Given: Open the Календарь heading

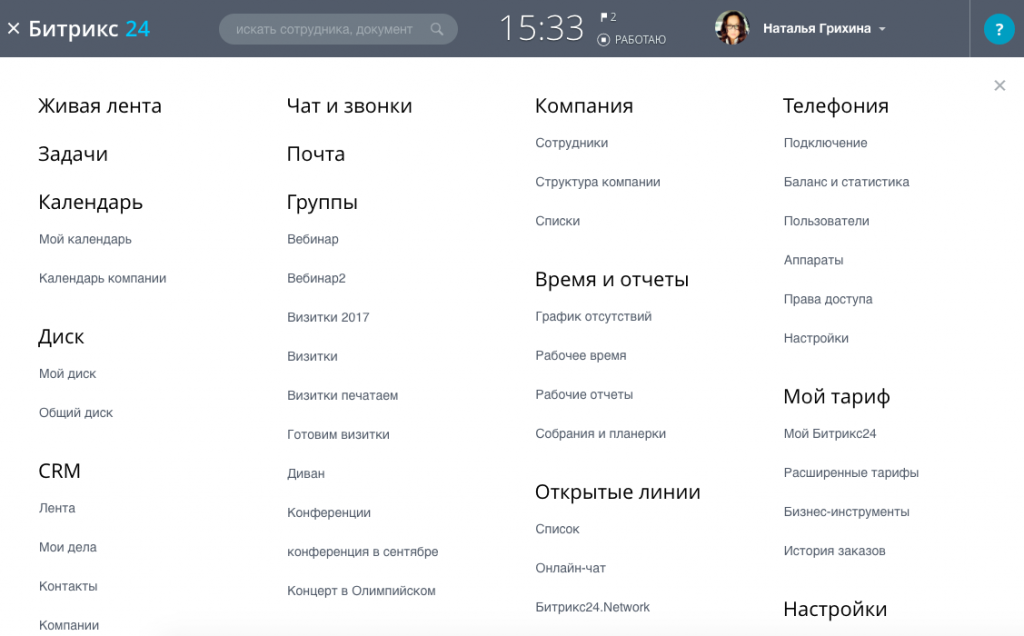Looking at the screenshot, I should 91,202.
